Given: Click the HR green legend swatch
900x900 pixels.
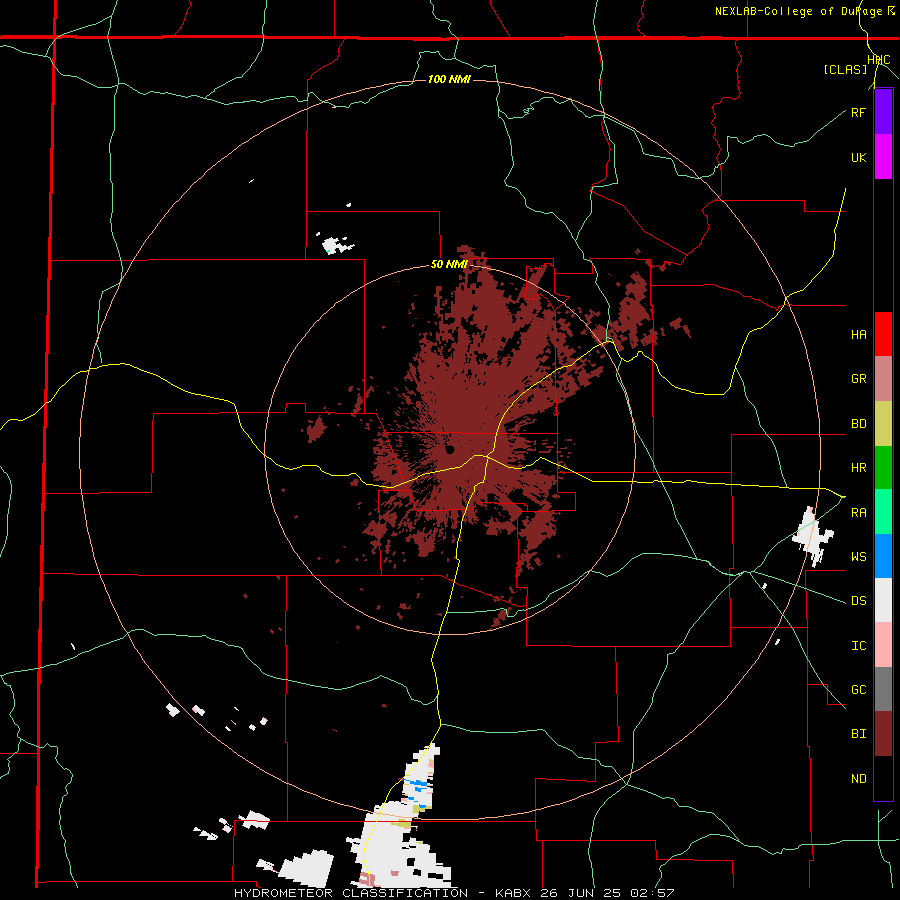Looking at the screenshot, I should 883,468.
